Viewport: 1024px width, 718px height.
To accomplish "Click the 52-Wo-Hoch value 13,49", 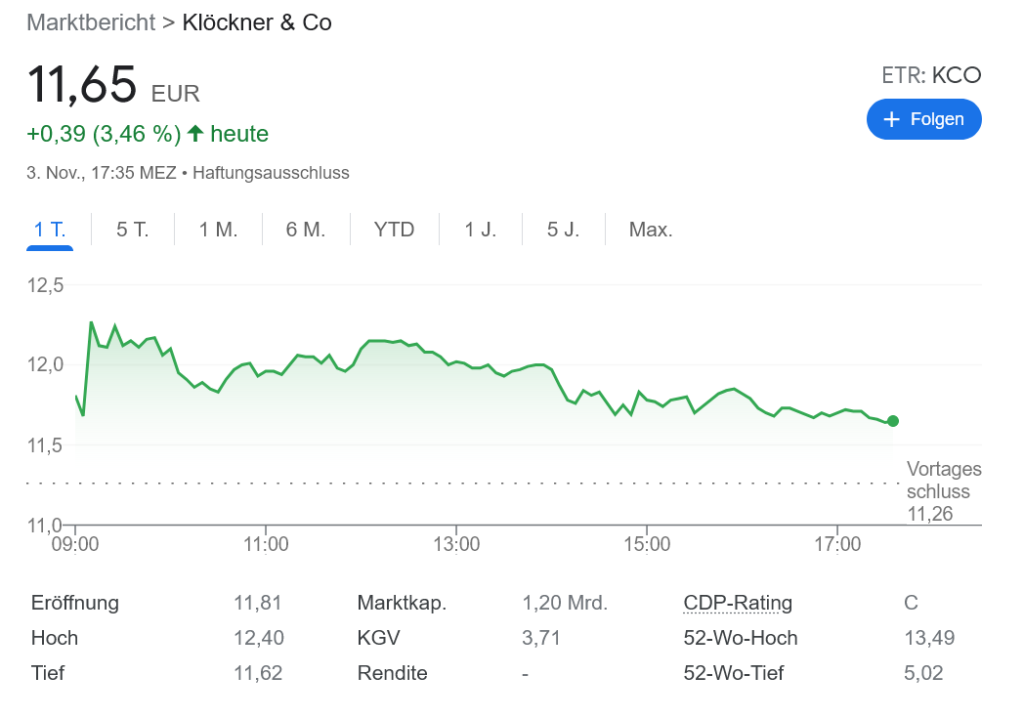I will click(930, 637).
